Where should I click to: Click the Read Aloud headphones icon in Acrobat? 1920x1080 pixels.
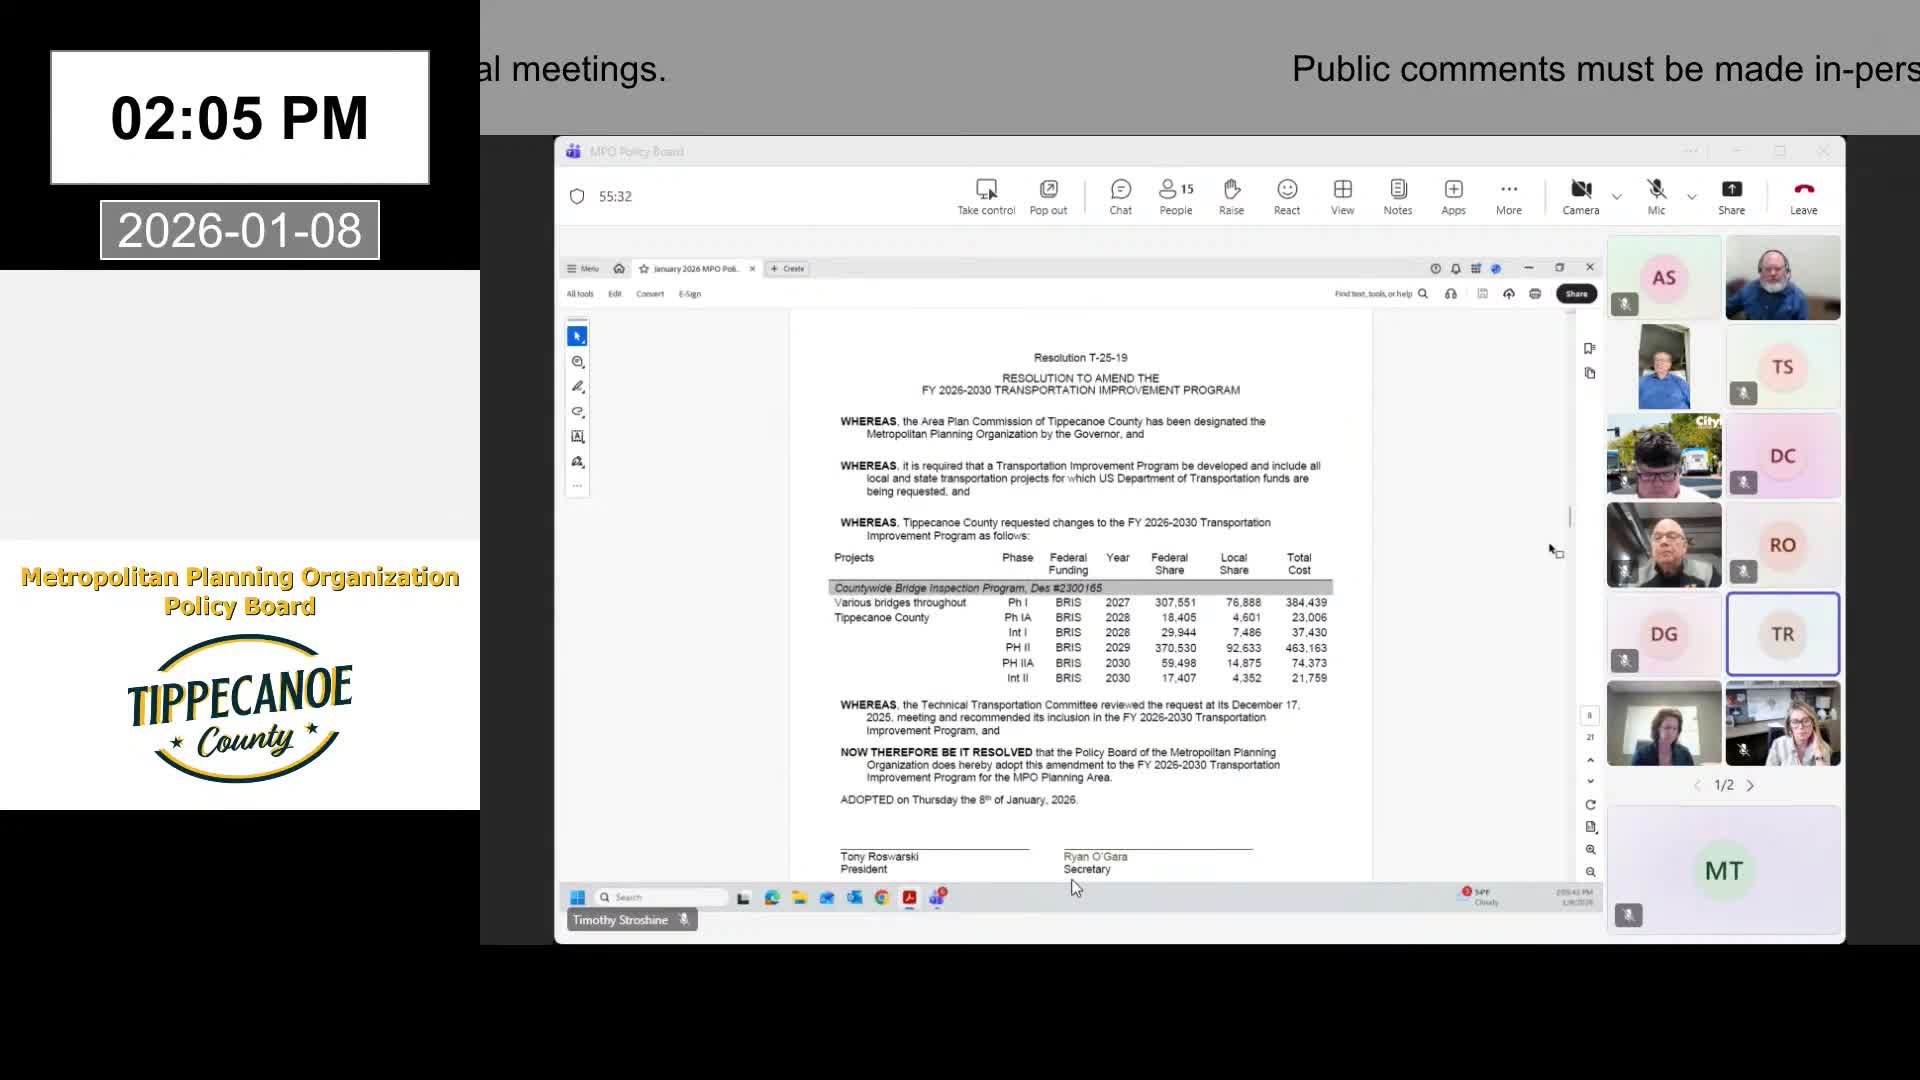coord(1451,294)
